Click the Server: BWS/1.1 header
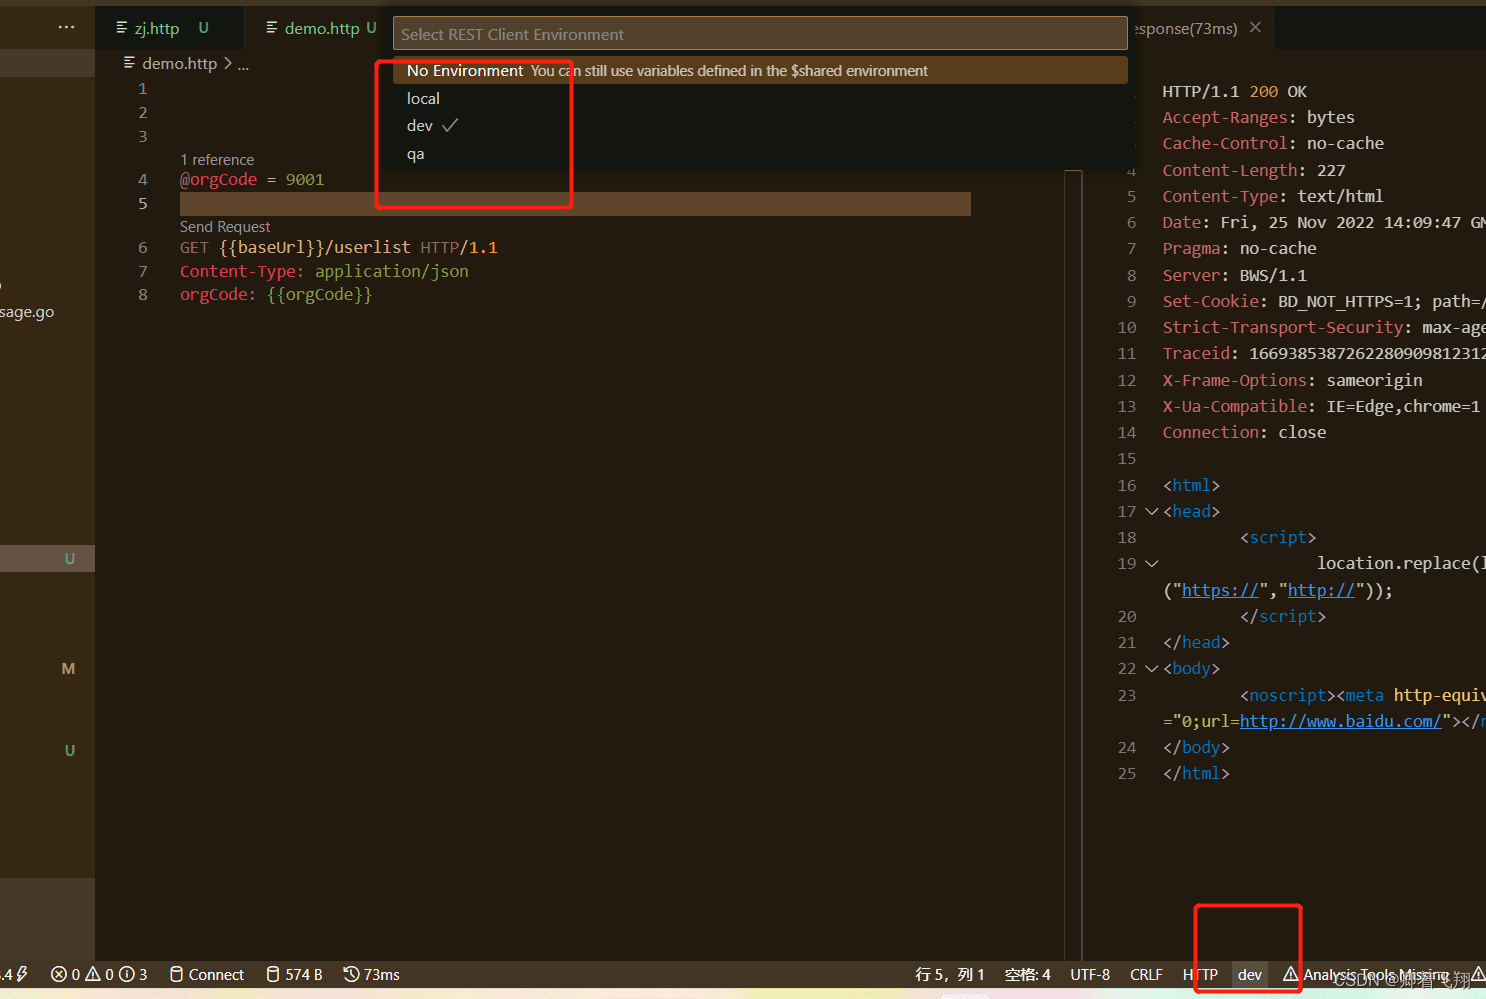Image resolution: width=1486 pixels, height=999 pixels. click(1234, 276)
